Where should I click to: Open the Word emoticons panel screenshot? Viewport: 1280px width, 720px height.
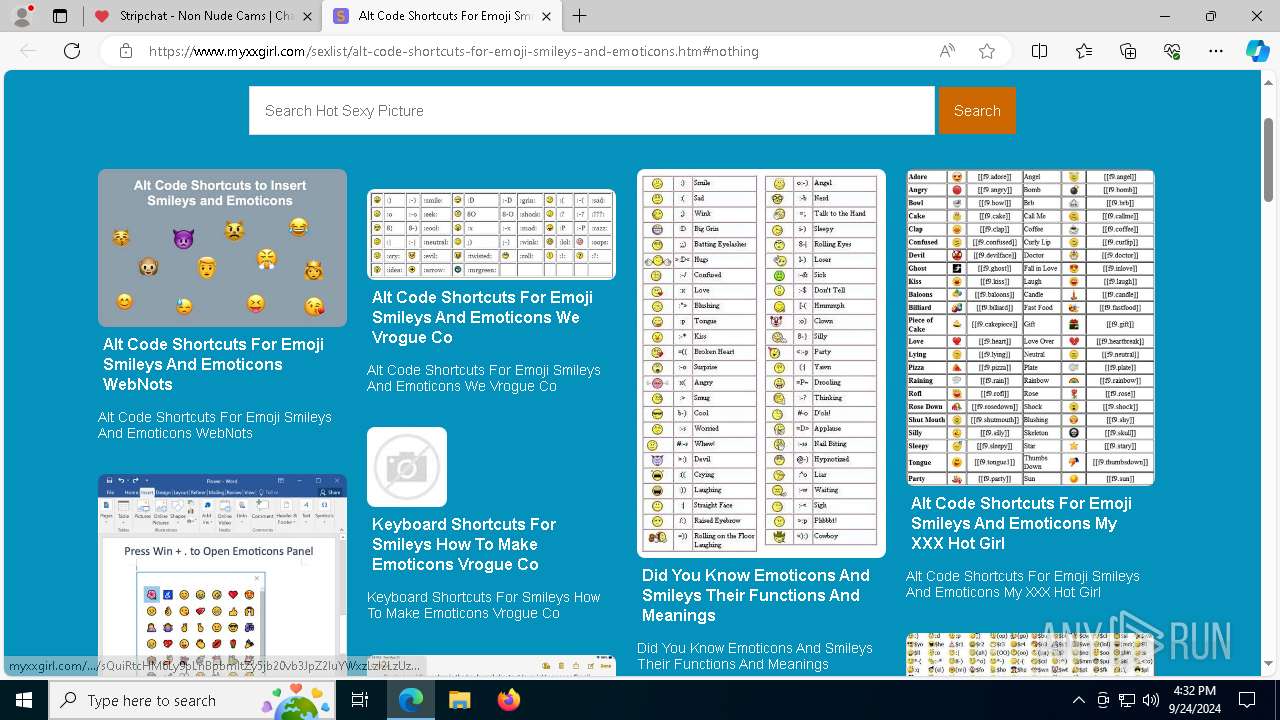coord(222,575)
